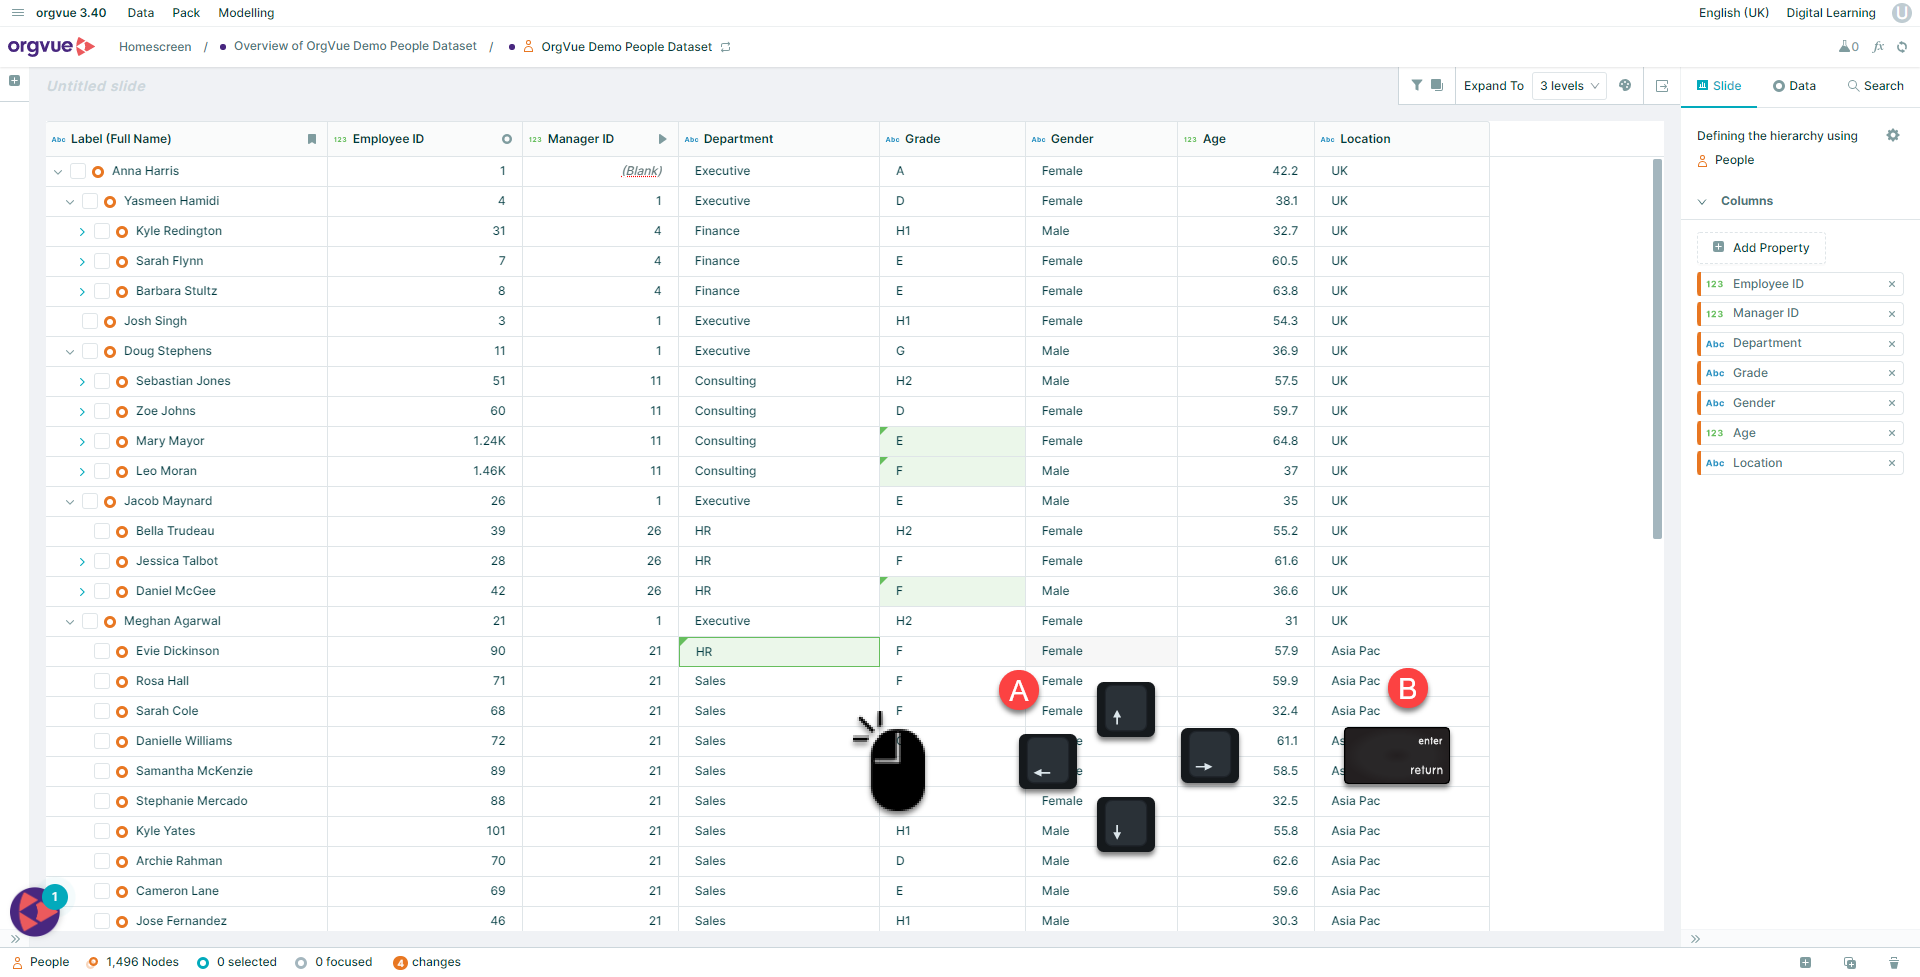1920x977 pixels.
Task: Click the Untitled slide title field
Action: click(96, 86)
